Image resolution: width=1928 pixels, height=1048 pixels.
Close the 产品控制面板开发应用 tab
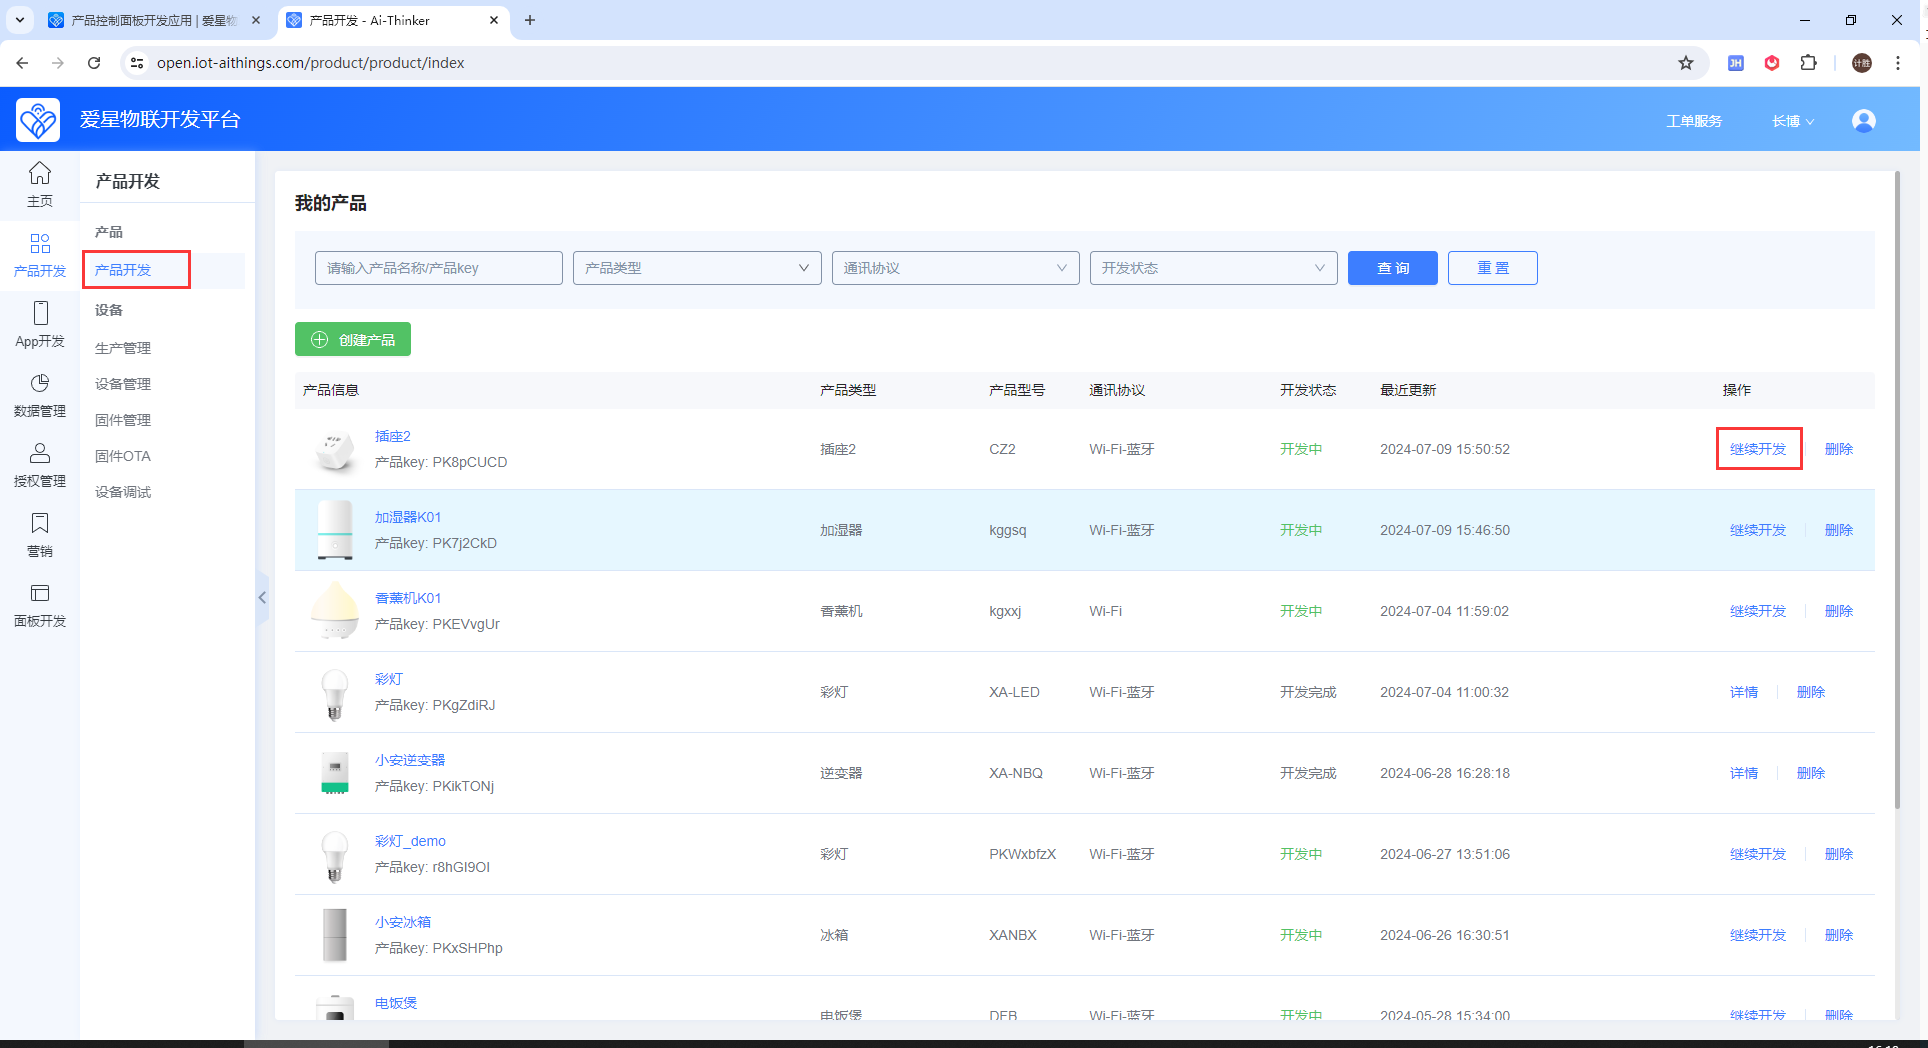click(x=256, y=20)
